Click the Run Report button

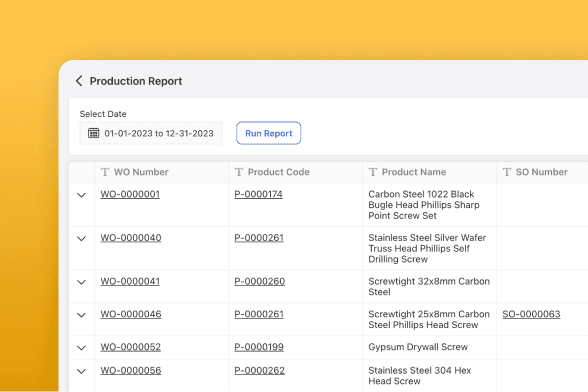click(268, 133)
